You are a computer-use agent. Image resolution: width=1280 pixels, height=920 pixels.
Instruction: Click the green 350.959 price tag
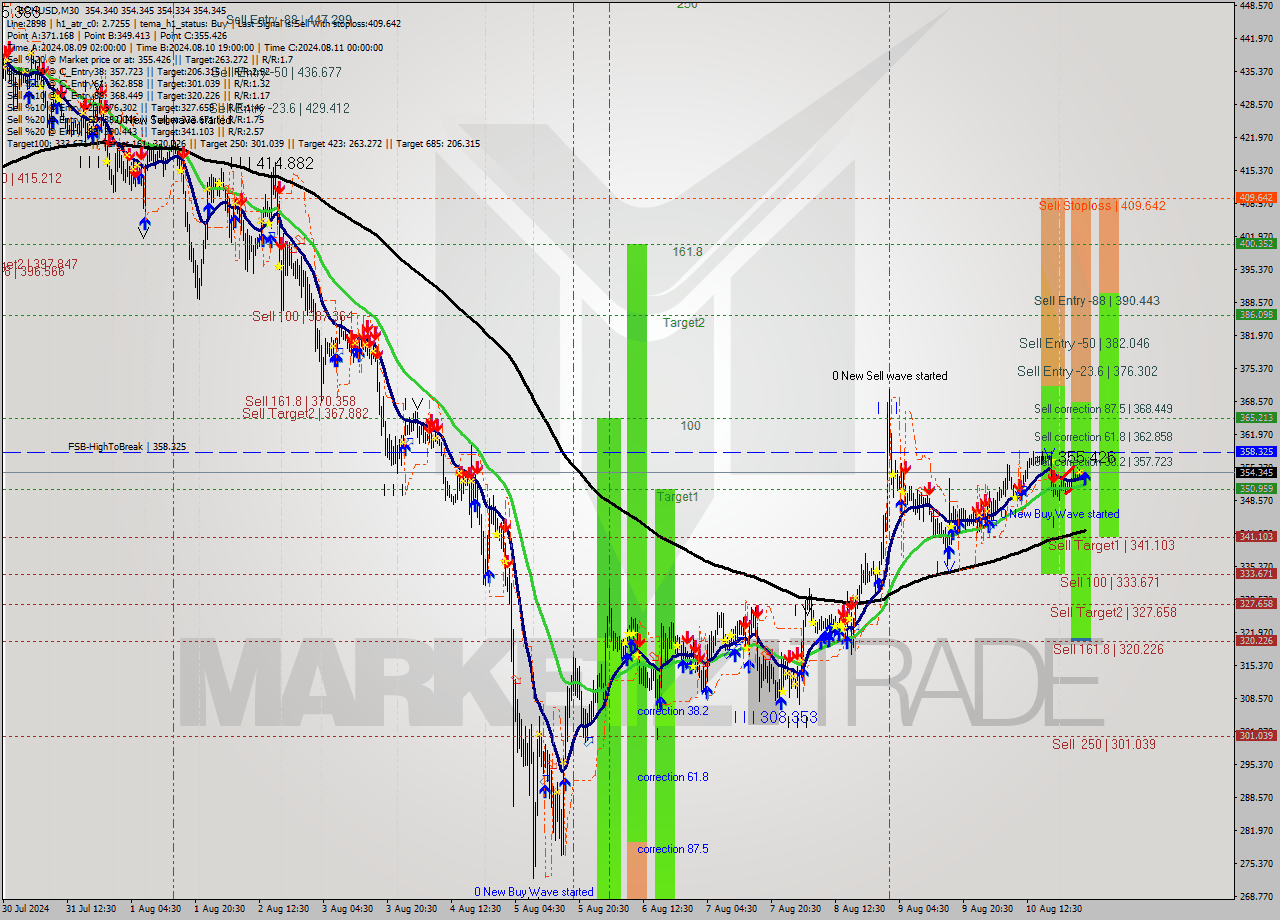point(1256,489)
